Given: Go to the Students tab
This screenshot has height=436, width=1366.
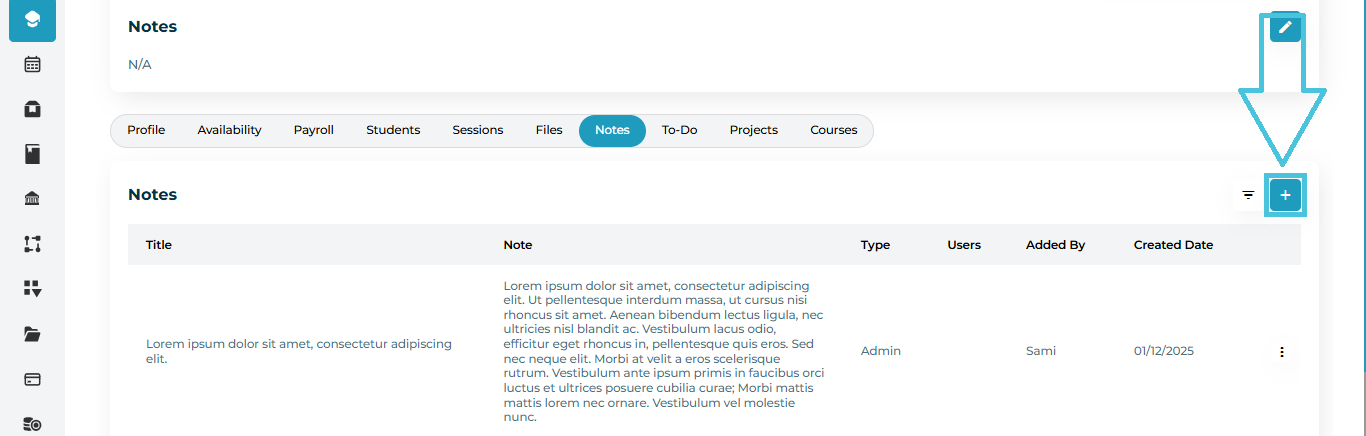Looking at the screenshot, I should [393, 130].
